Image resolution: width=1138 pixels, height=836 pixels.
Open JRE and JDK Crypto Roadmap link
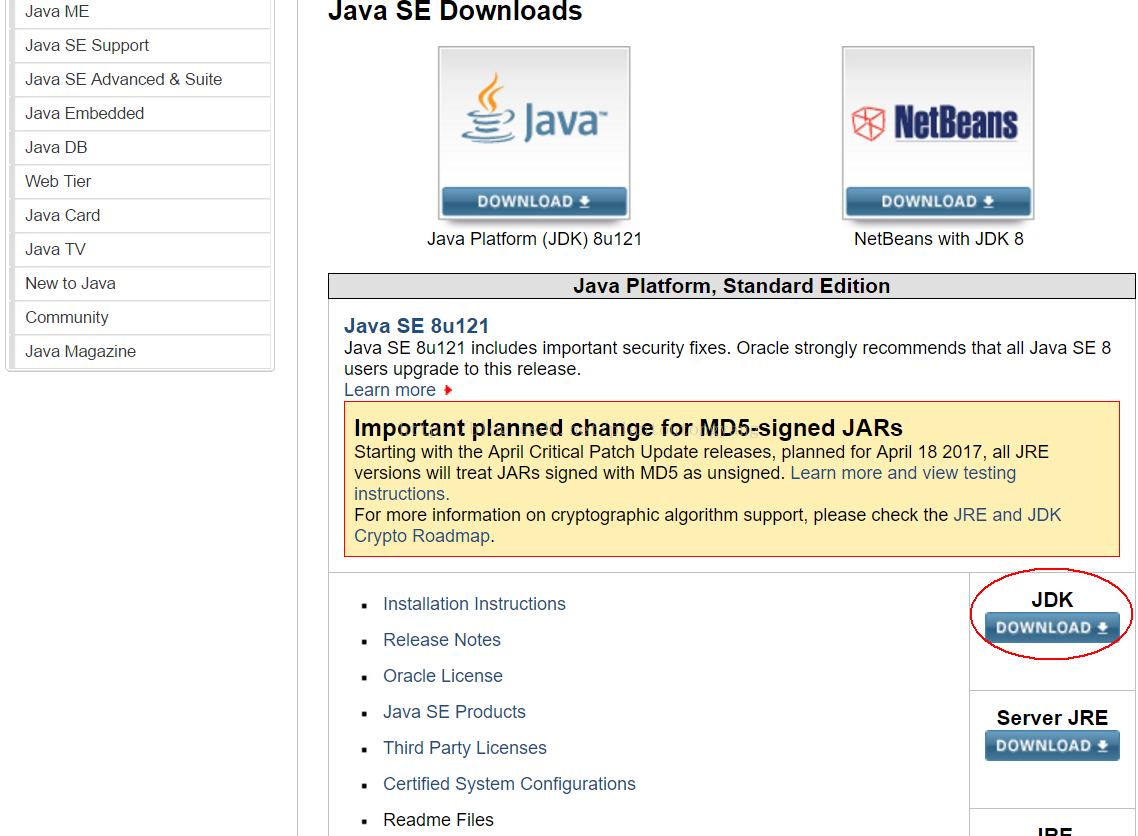(1007, 515)
